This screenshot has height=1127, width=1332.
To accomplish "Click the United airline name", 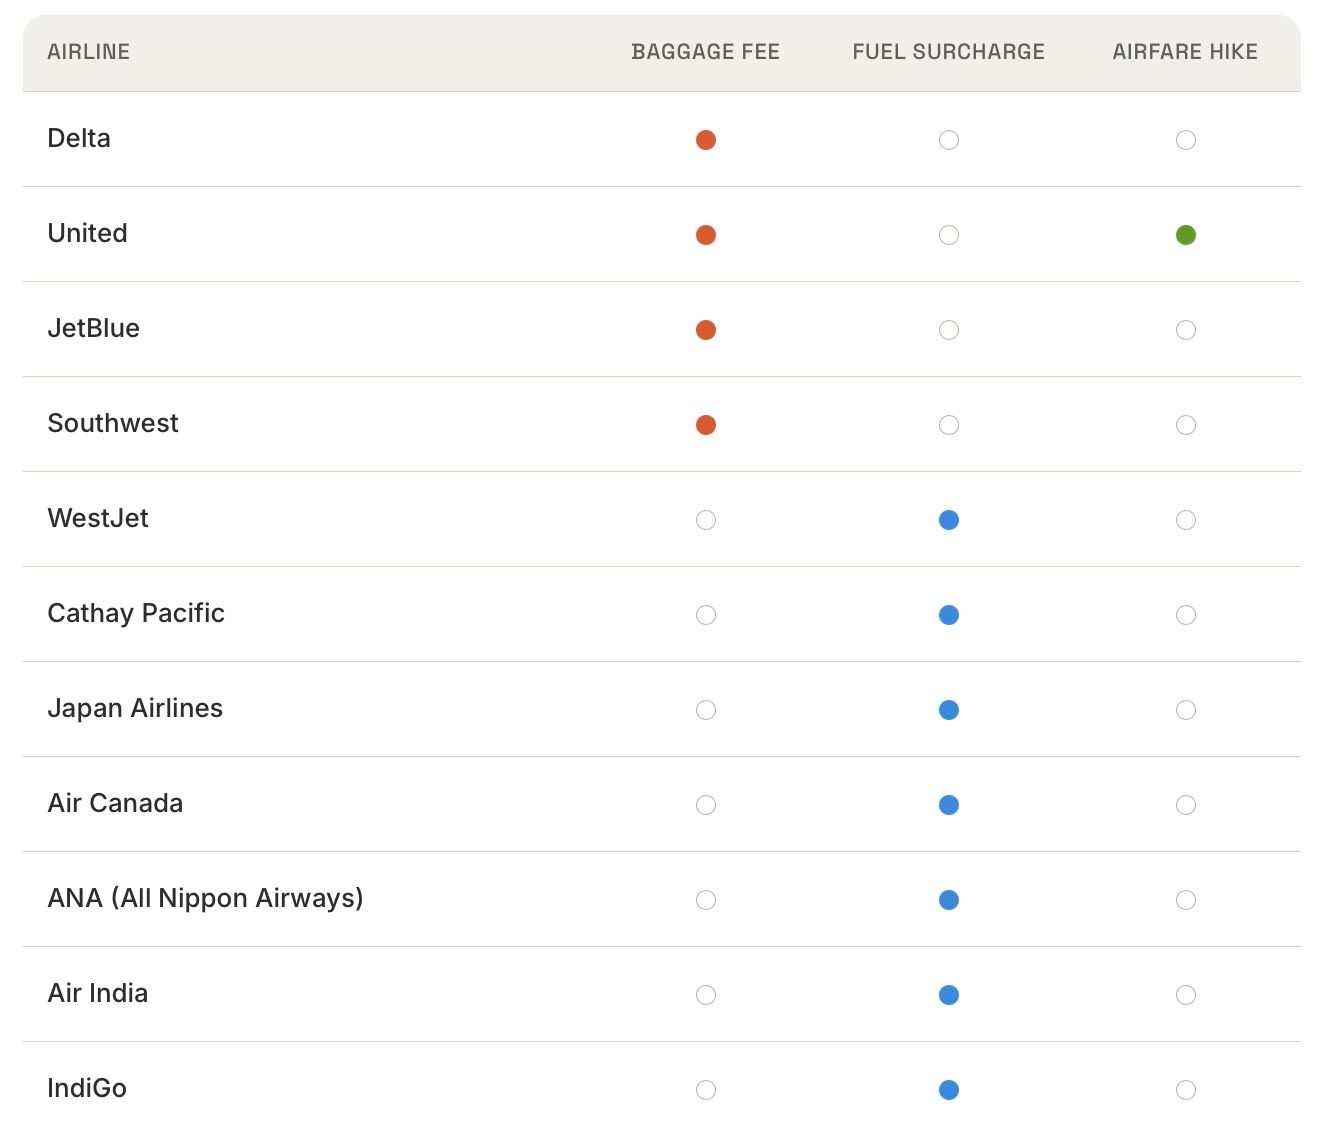I will [x=88, y=233].
